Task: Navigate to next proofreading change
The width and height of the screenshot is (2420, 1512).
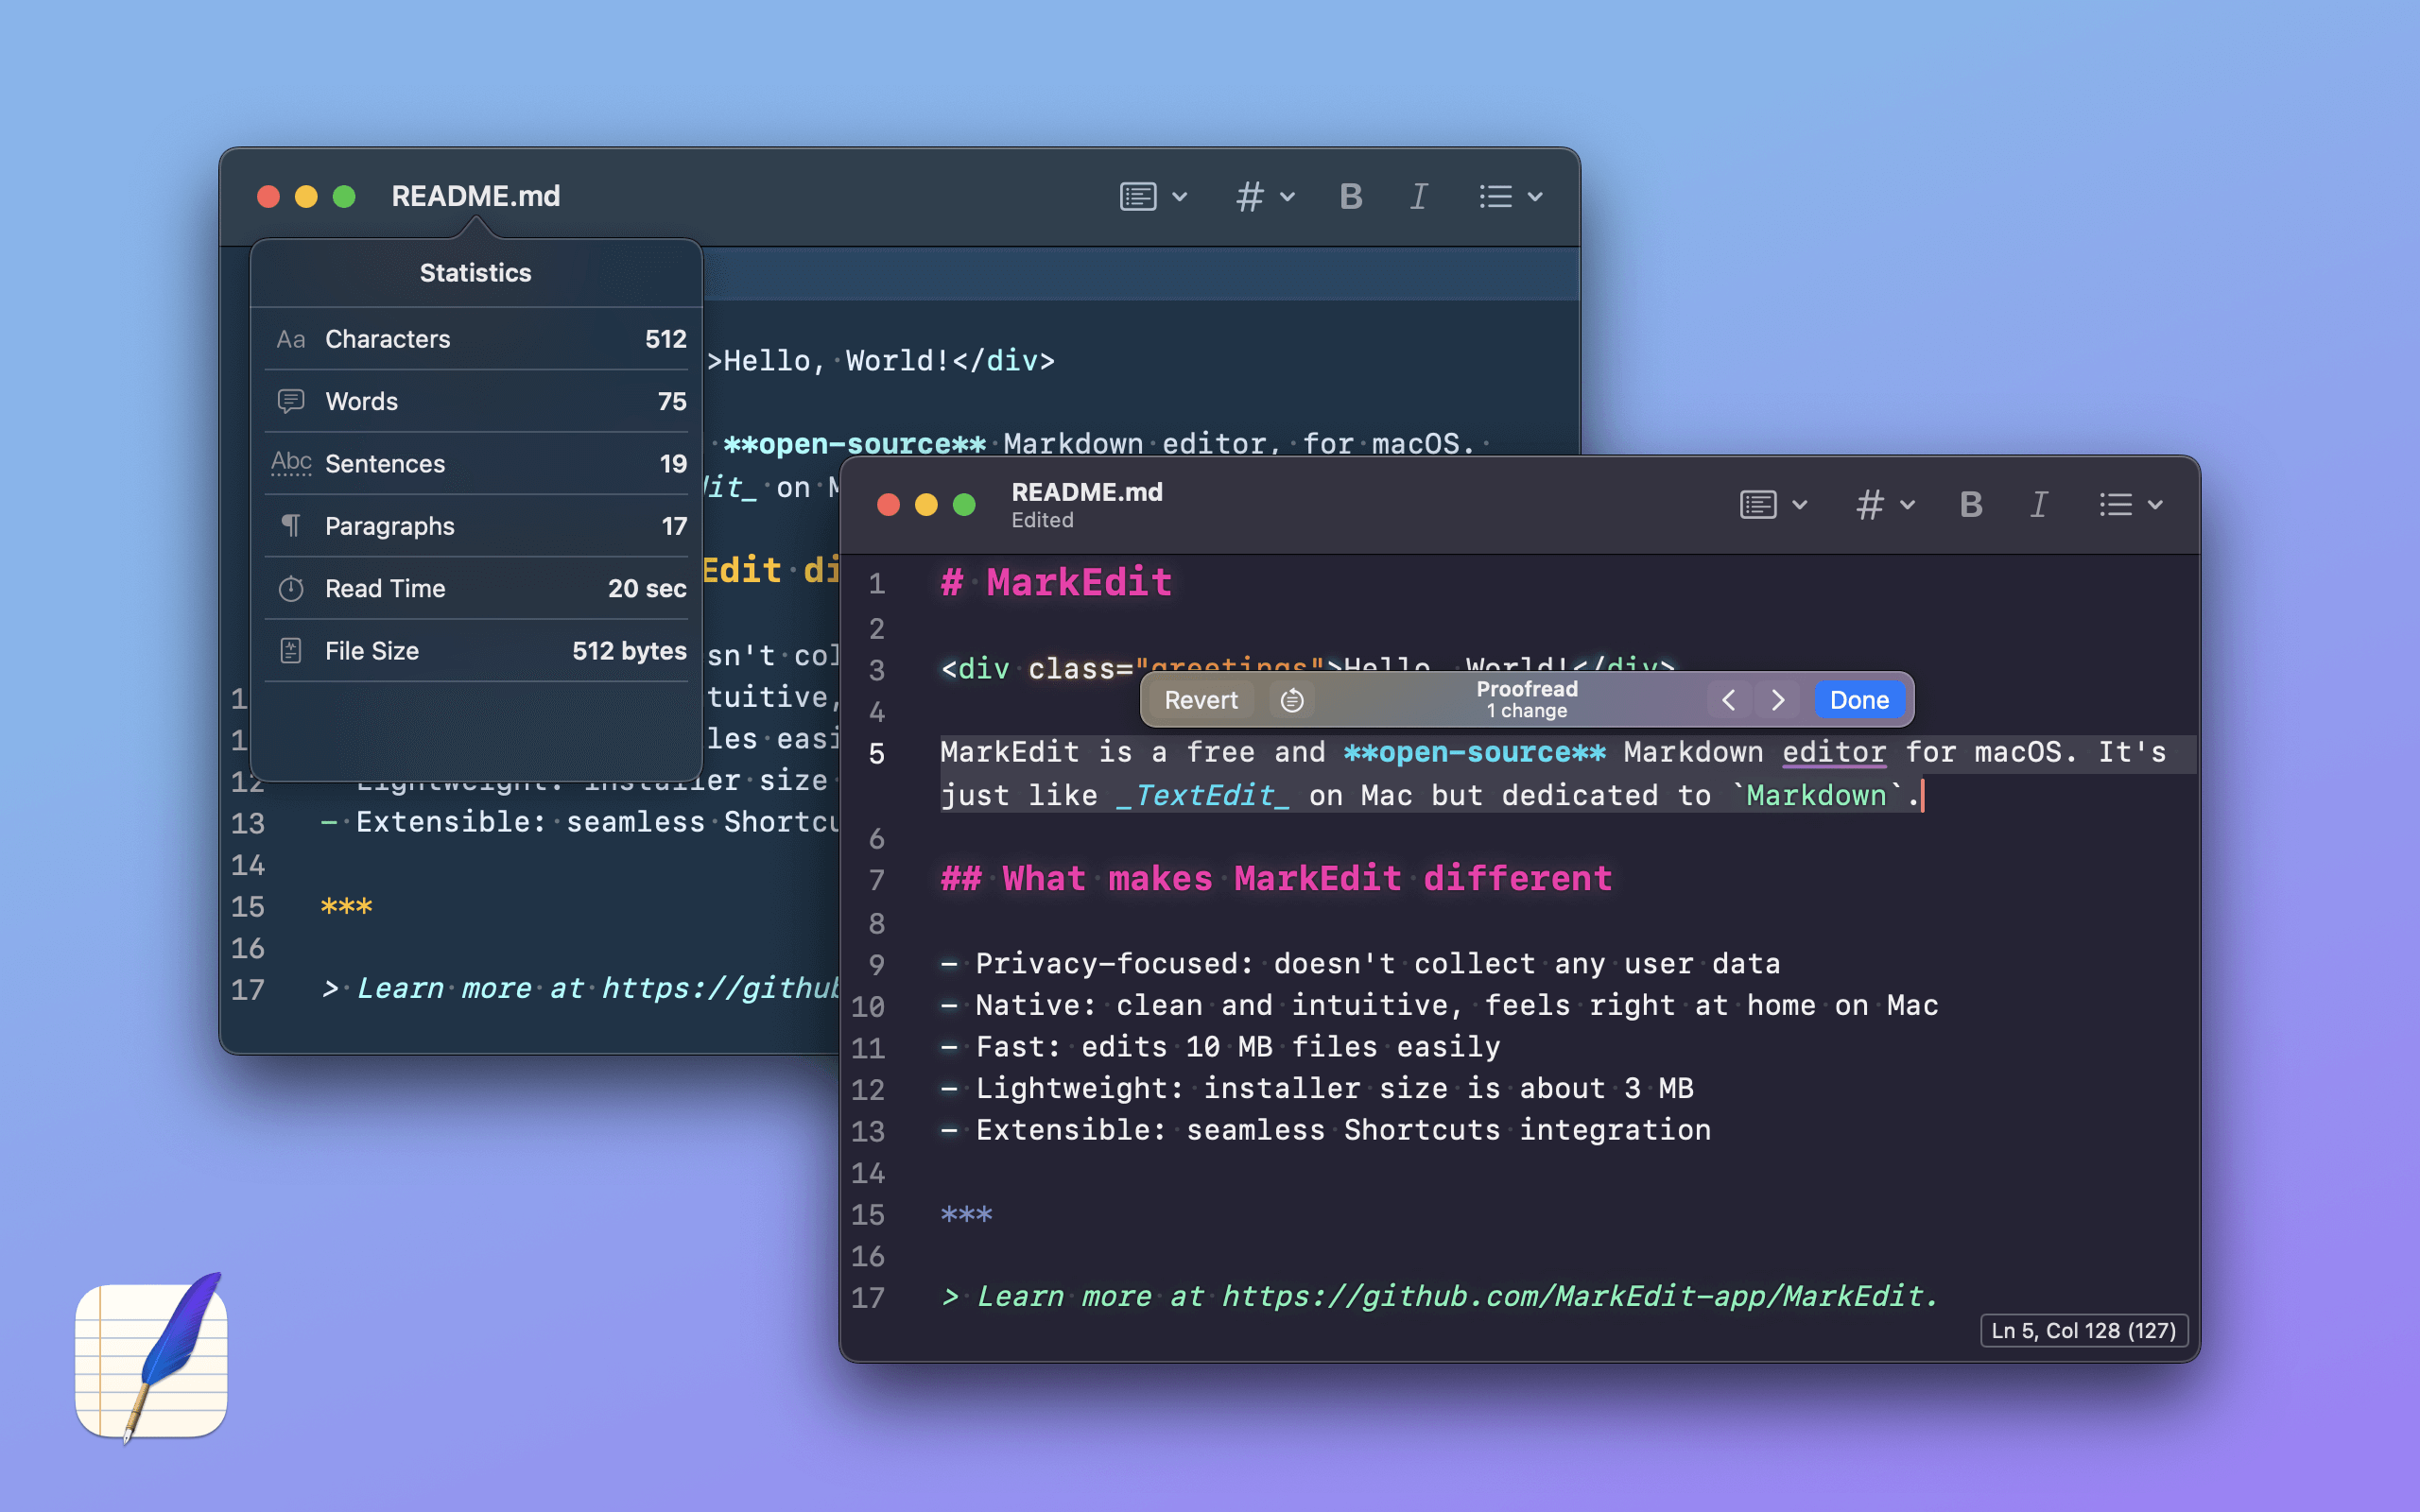Action: [1777, 698]
